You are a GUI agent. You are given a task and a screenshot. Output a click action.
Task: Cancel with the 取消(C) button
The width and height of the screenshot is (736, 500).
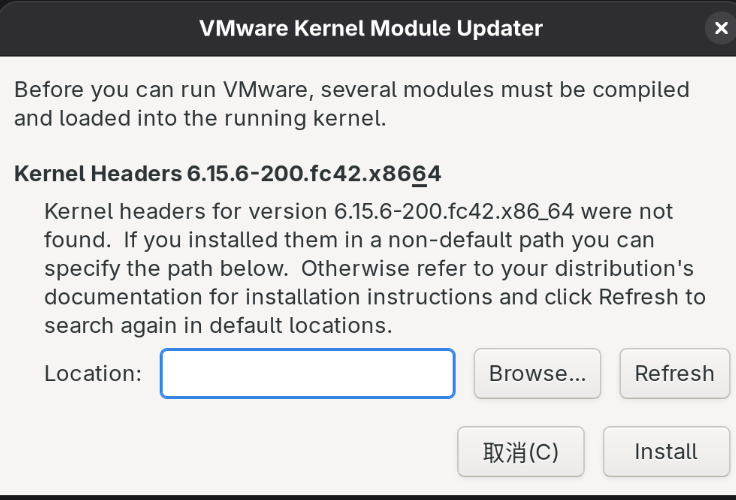coord(520,452)
